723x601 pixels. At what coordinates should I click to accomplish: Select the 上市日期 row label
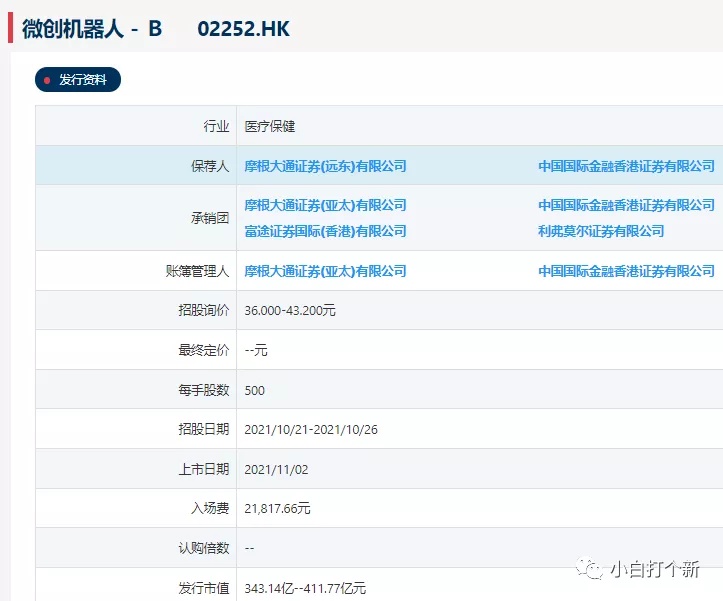(x=204, y=470)
